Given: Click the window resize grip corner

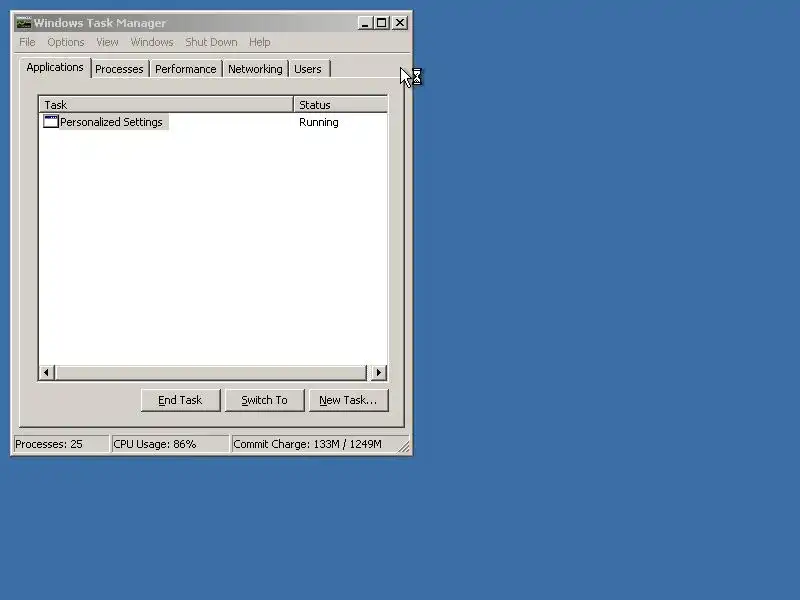Looking at the screenshot, I should [404, 446].
